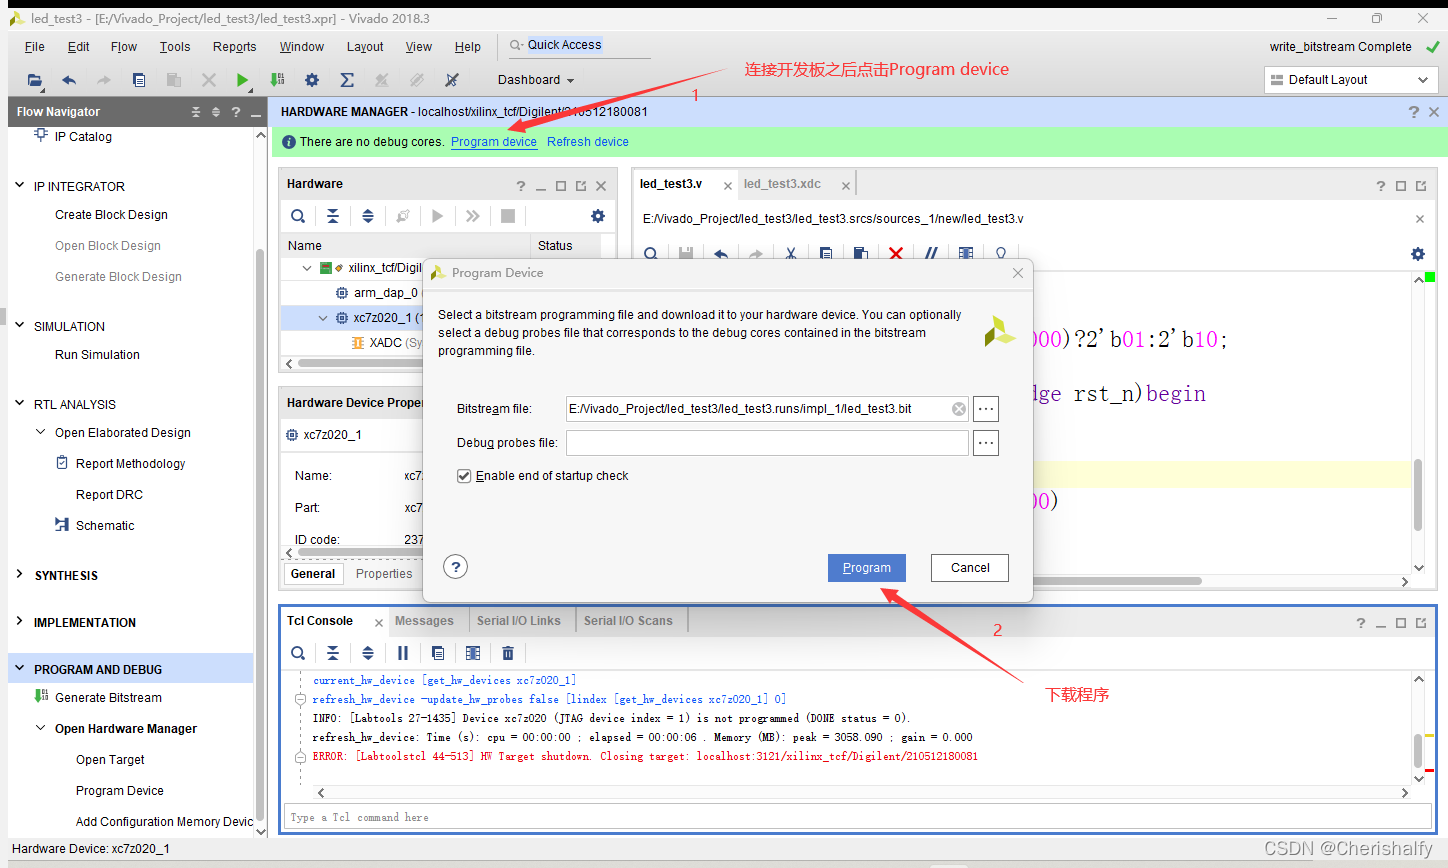Collapse the PROGRAM AND DEBUG section
The height and width of the screenshot is (868, 1448).
pyautogui.click(x=20, y=668)
